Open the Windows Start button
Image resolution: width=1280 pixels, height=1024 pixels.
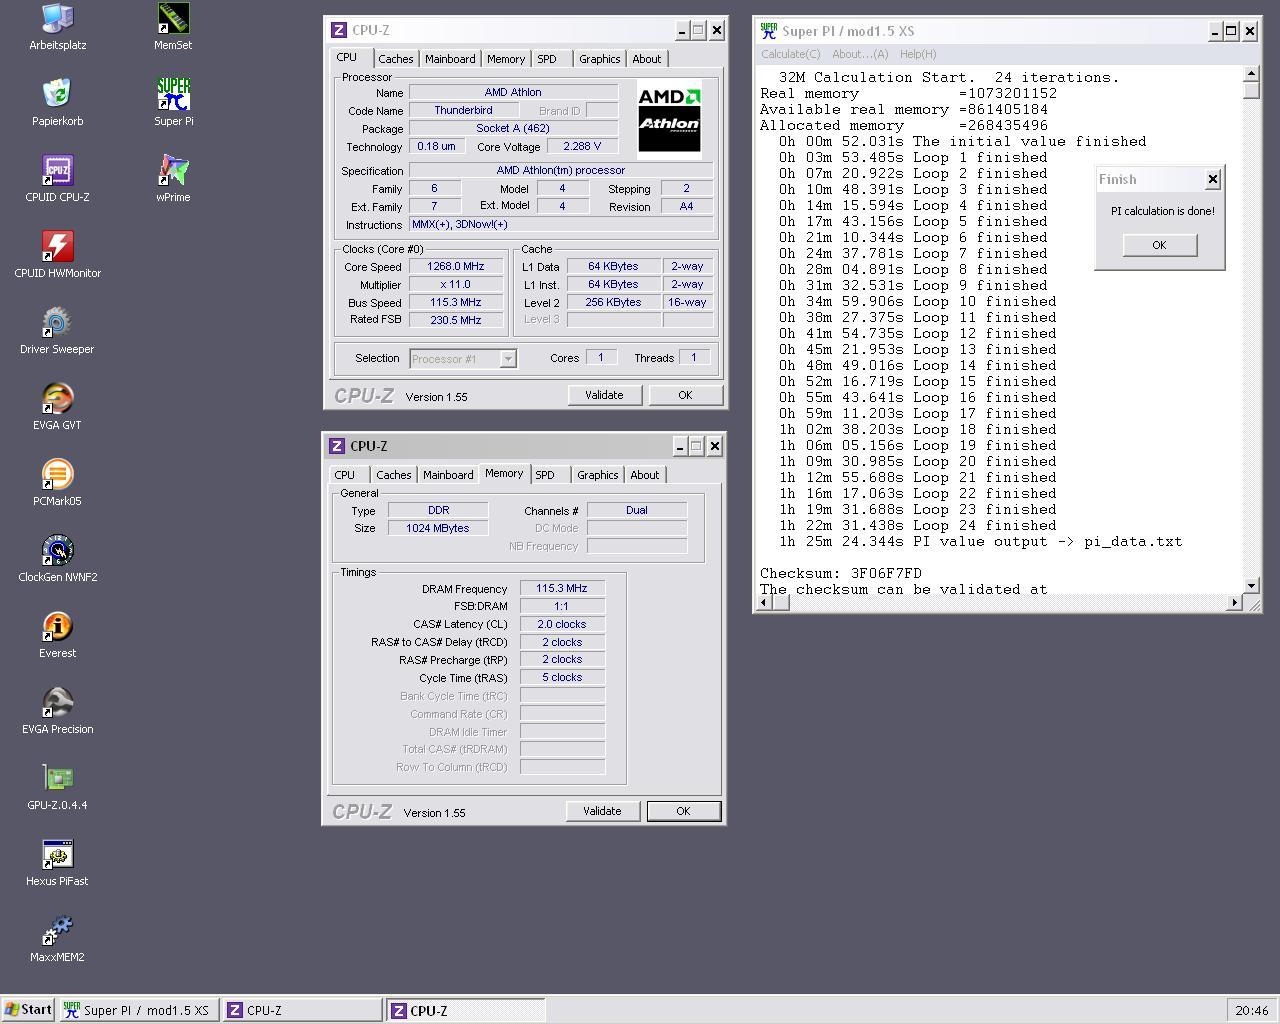[x=28, y=1010]
